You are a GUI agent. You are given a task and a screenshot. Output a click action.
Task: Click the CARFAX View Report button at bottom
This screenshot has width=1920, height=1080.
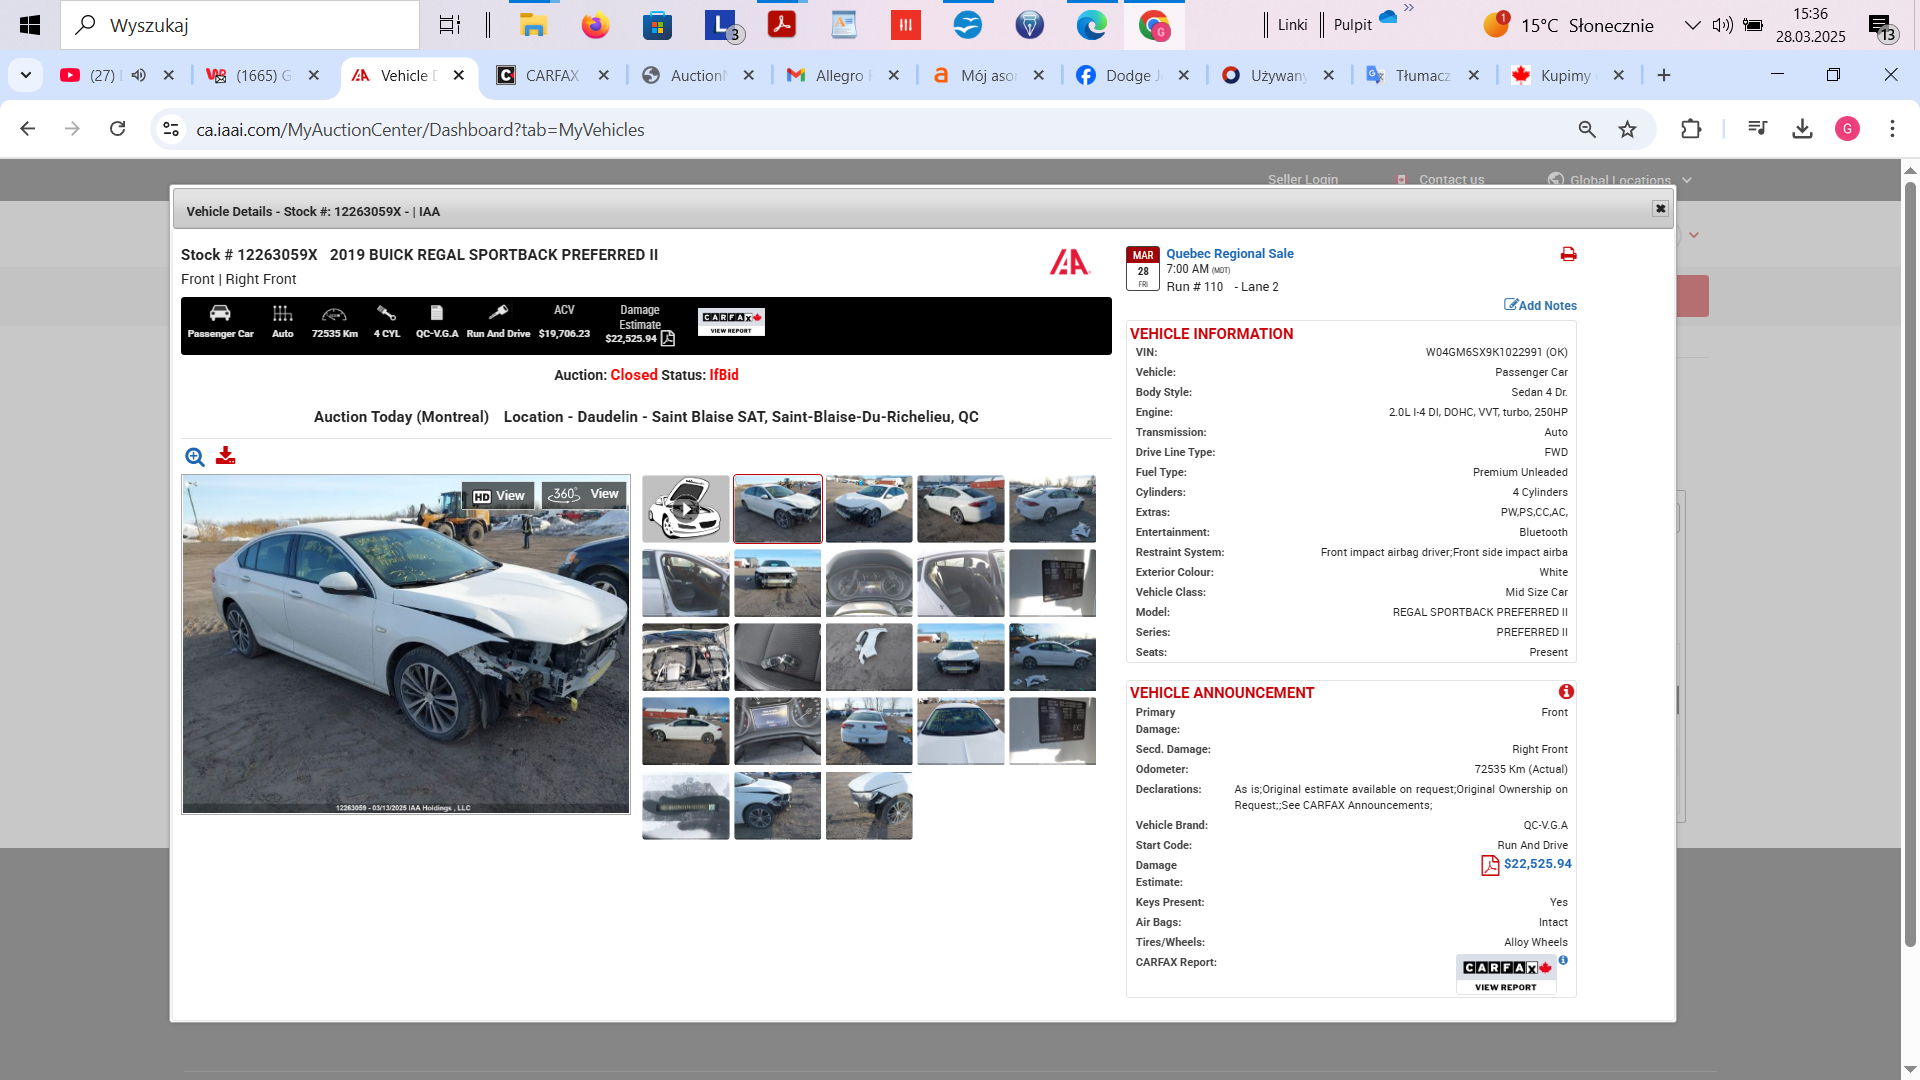tap(1505, 975)
